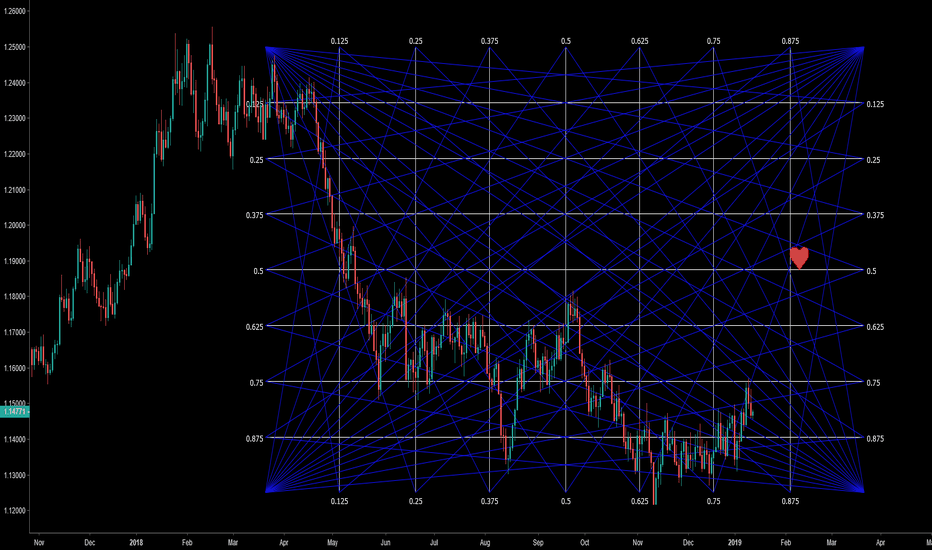Viewport: 932px width, 550px height.
Task: Click the 1.17000 price axis label
Action: 14,332
